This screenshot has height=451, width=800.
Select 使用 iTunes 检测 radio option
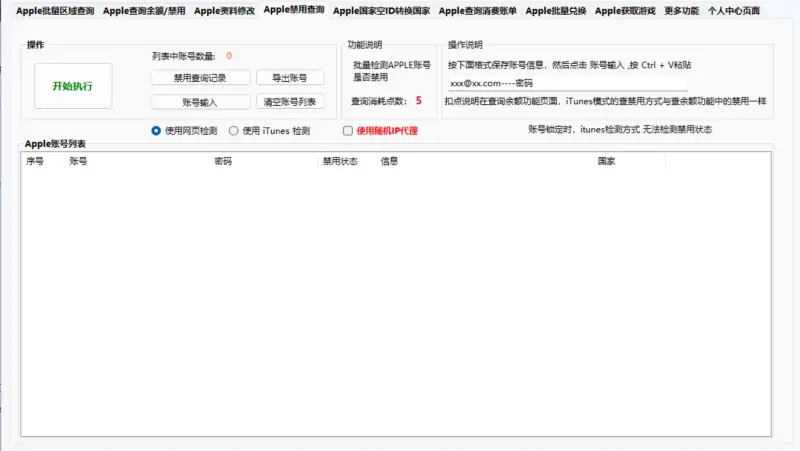tap(234, 130)
